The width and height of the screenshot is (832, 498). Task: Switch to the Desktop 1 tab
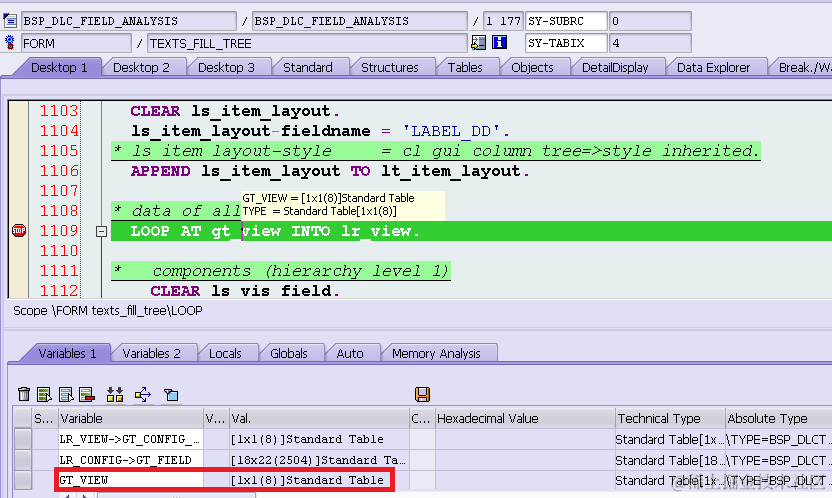(x=59, y=67)
